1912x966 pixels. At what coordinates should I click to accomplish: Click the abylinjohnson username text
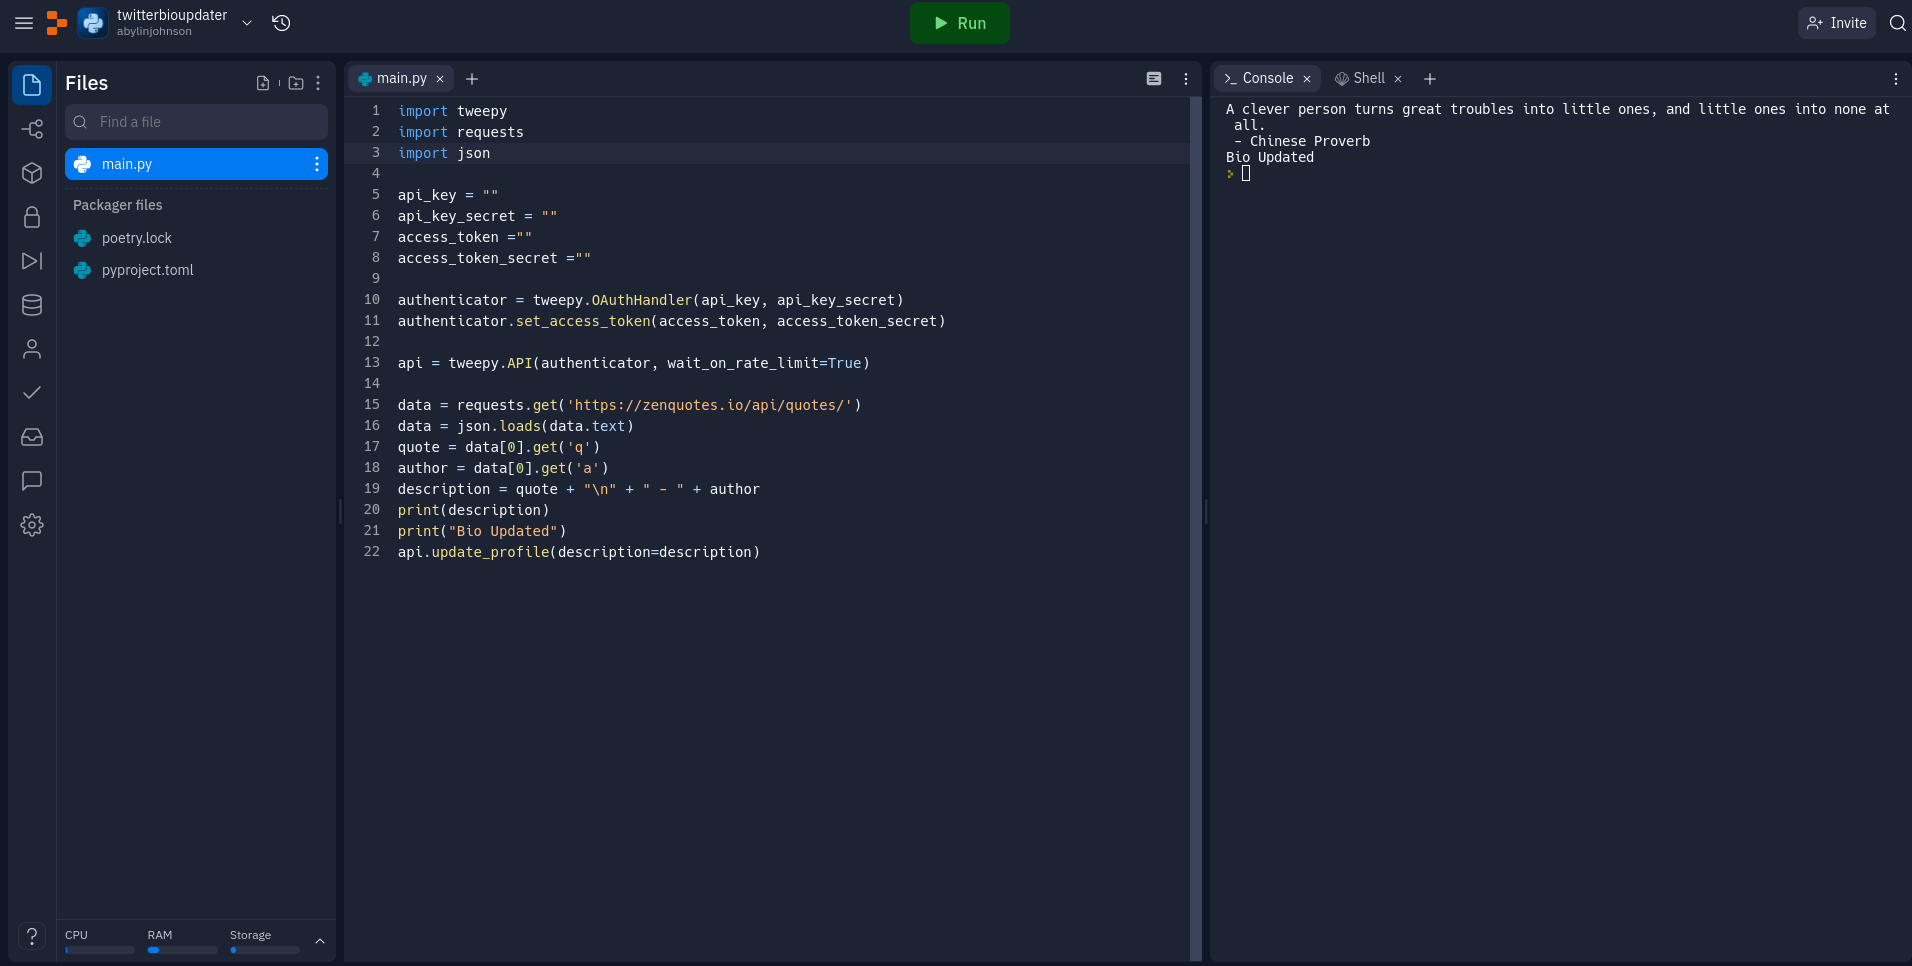pos(154,32)
